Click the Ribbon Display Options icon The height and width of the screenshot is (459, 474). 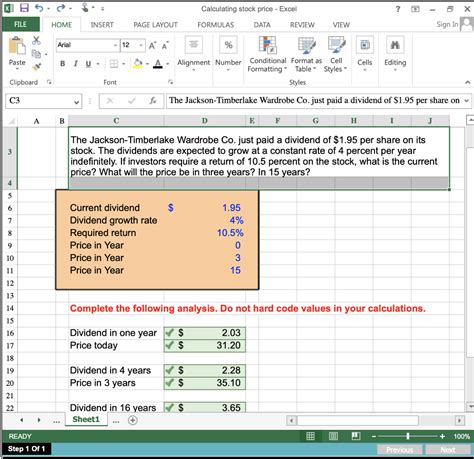[x=415, y=9]
